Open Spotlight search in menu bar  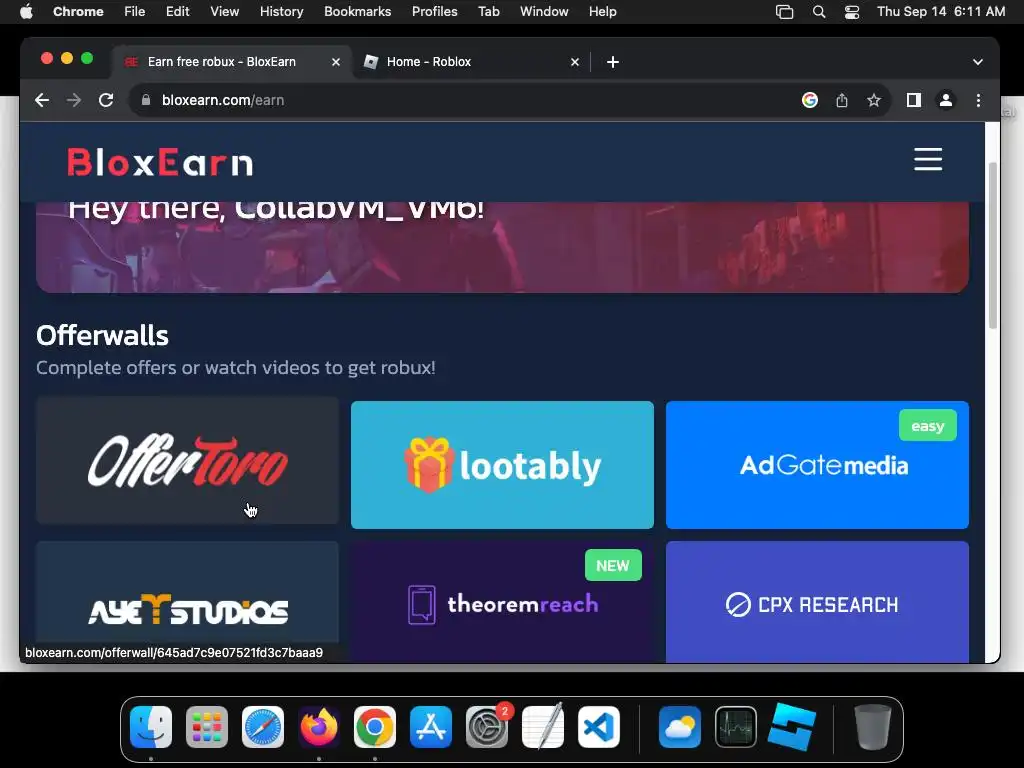tap(819, 11)
